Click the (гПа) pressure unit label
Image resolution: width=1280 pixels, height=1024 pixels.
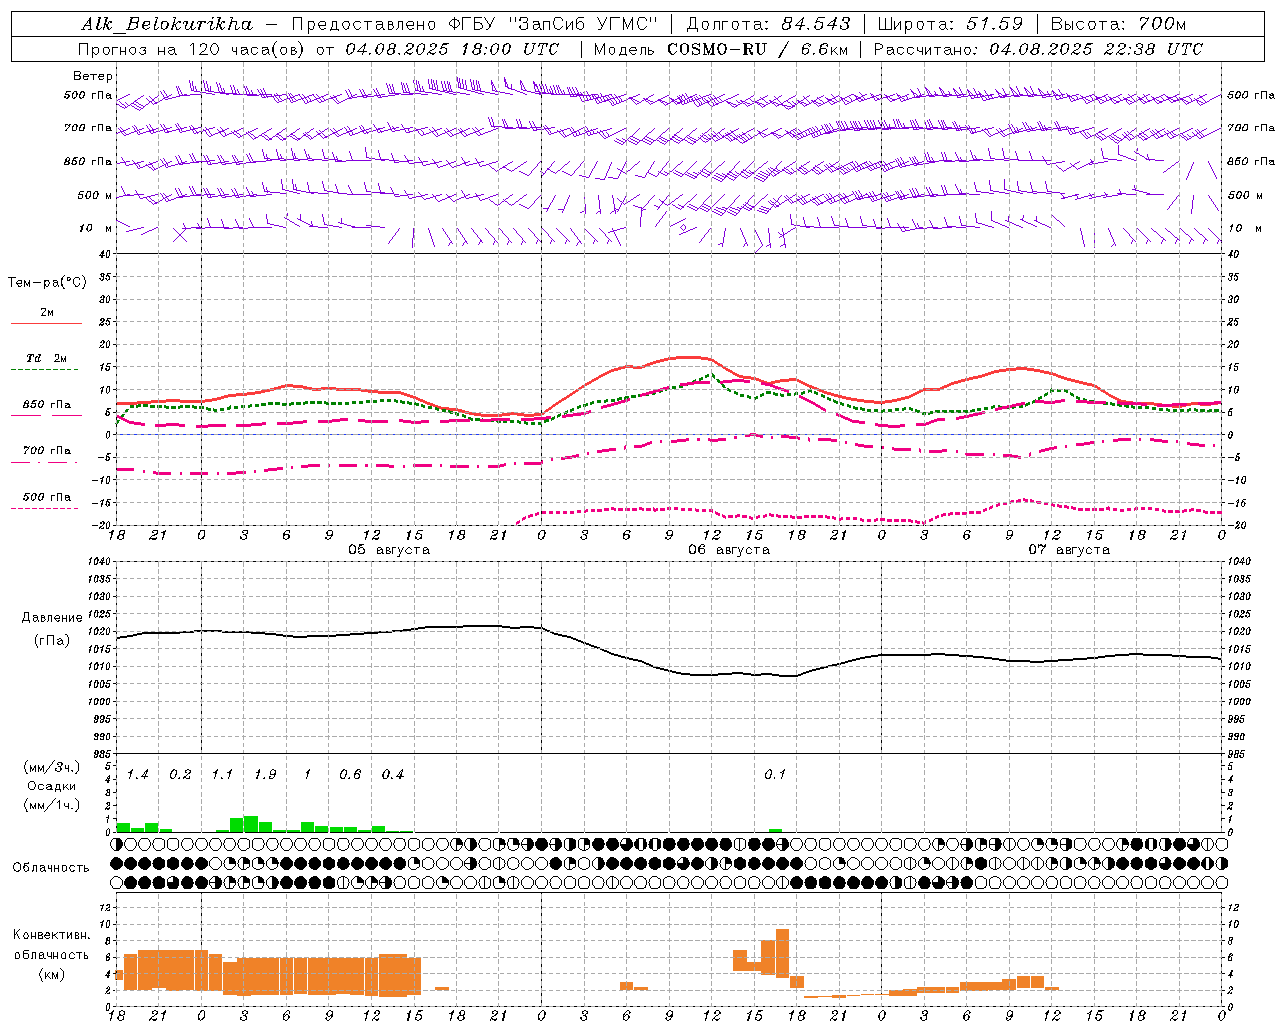[x=52, y=641]
